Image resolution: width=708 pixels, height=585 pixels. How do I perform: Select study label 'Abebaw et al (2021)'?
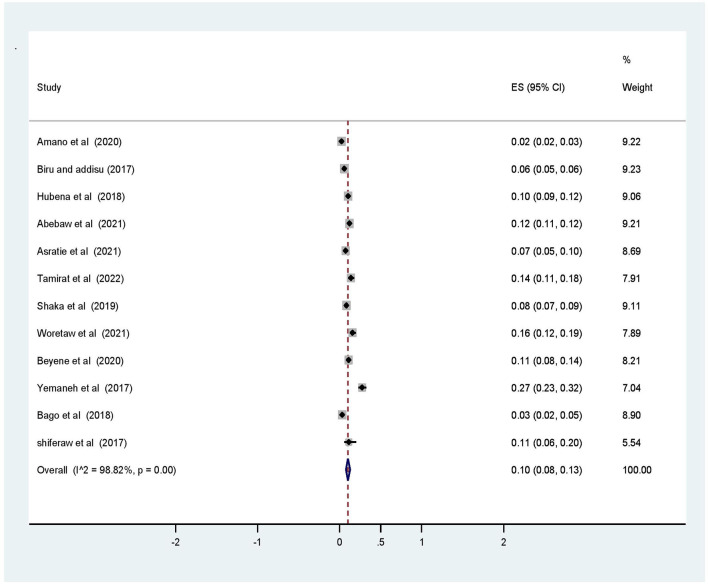click(81, 224)
